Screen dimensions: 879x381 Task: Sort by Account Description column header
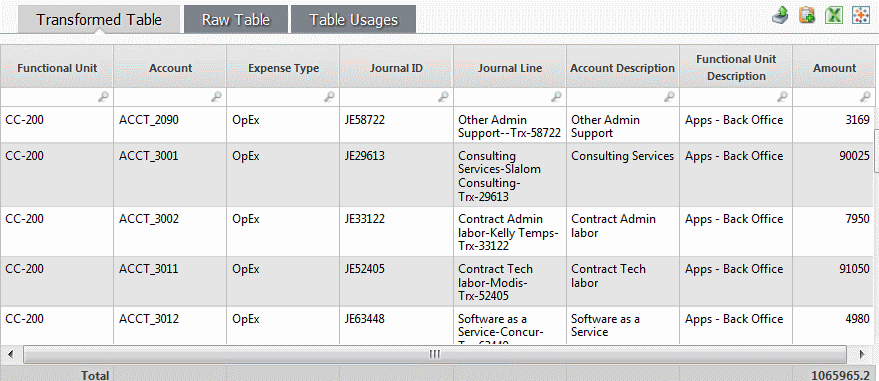623,68
